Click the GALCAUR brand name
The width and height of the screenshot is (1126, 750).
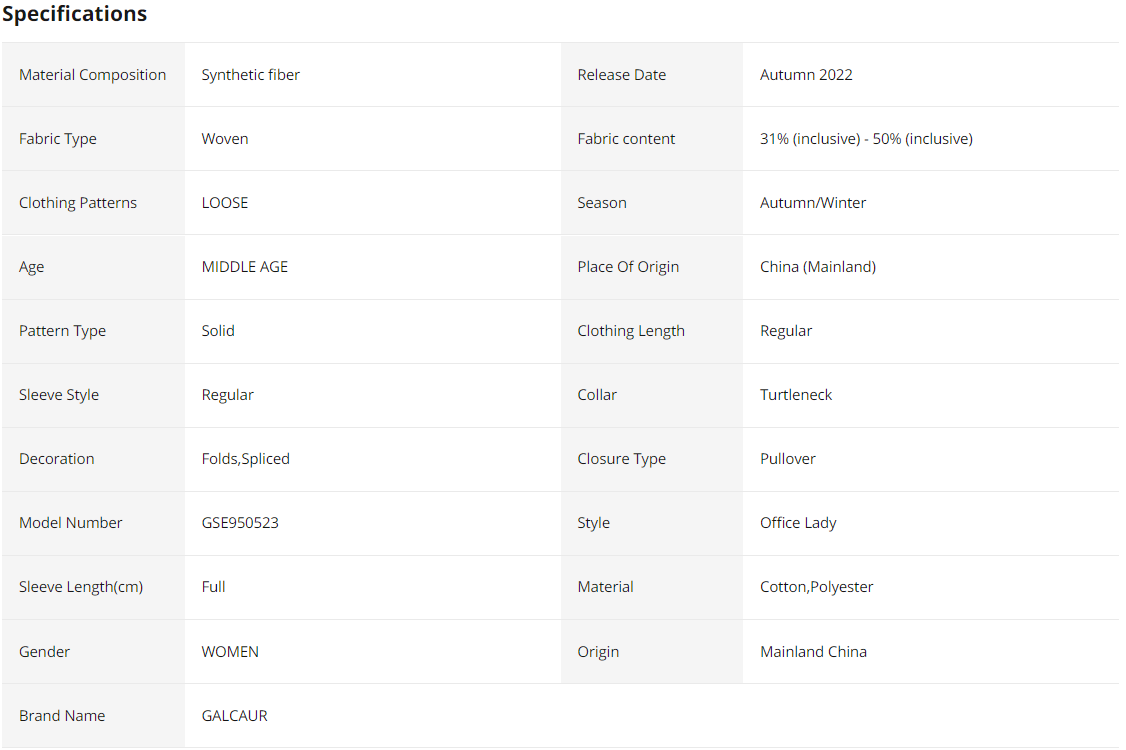coord(235,716)
